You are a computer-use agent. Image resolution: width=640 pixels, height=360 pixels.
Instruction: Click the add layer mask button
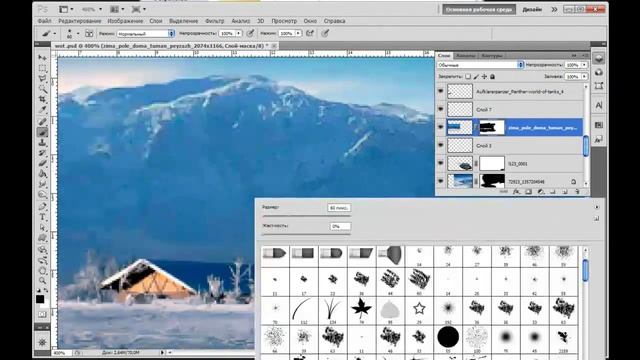(x=528, y=191)
